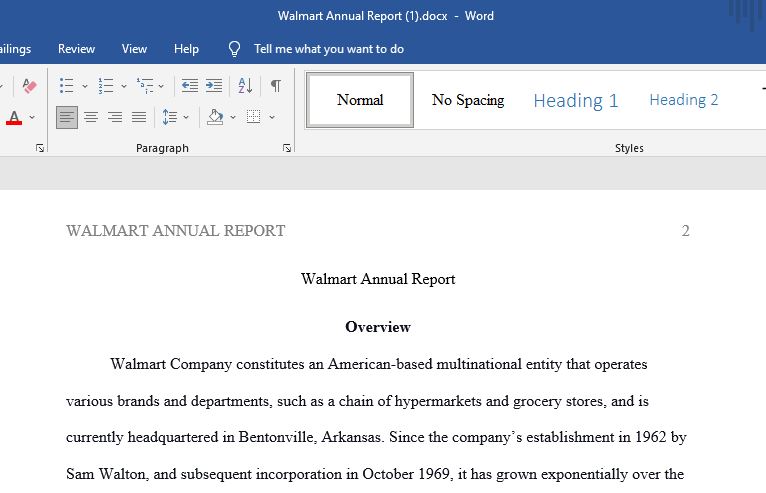The image size is (766, 493).
Task: Click the word American-based in the first line
Action: coord(380,364)
